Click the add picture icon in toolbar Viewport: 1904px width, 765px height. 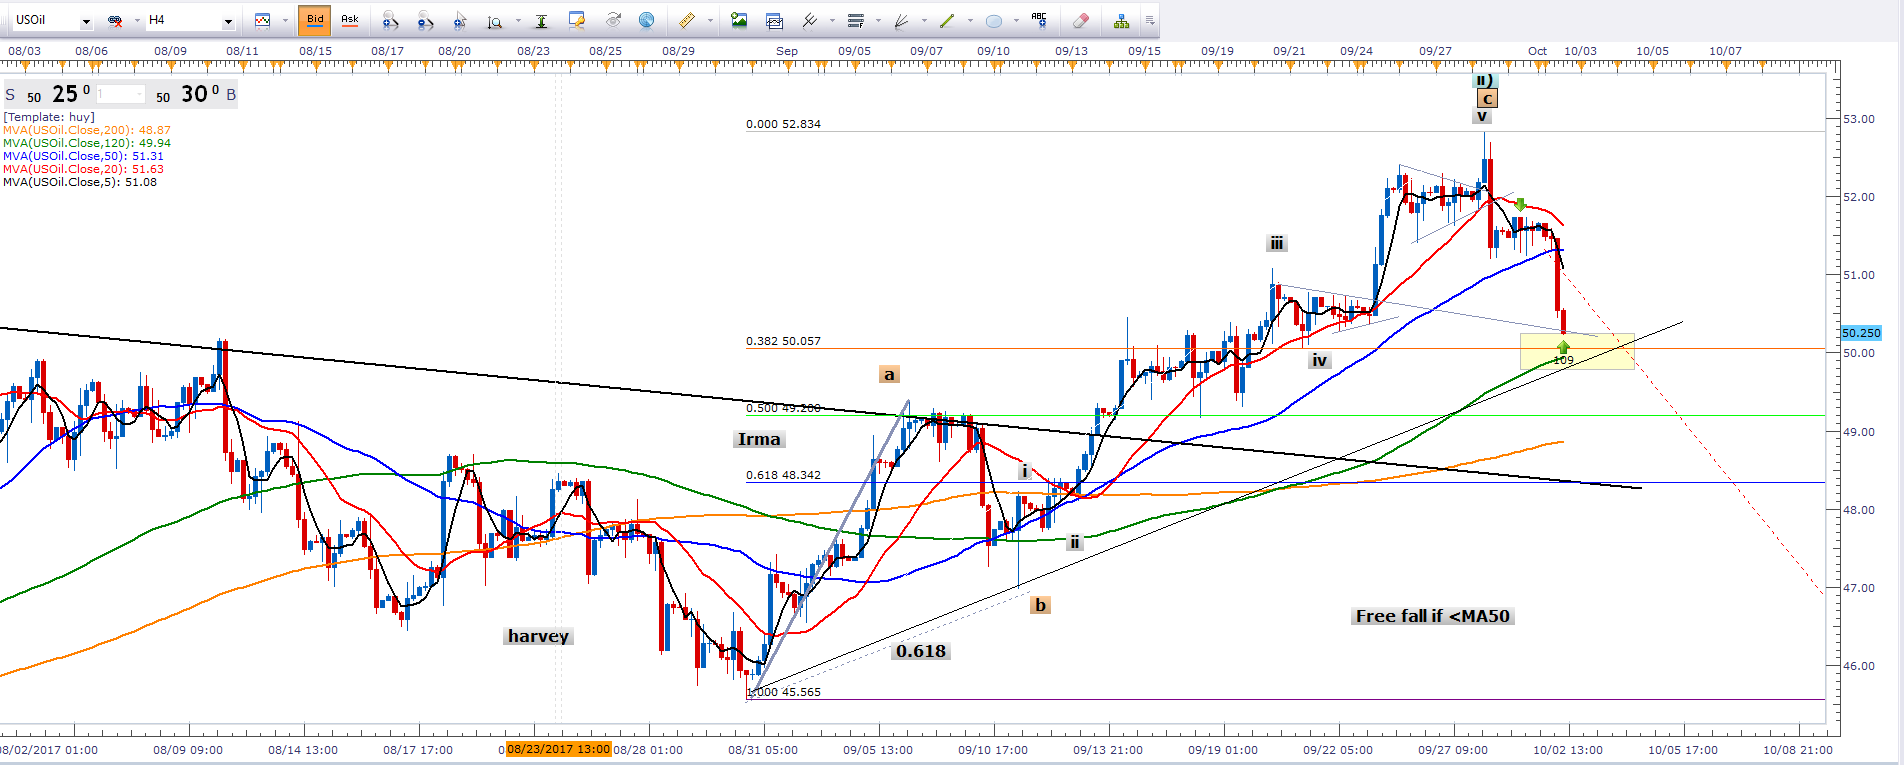click(739, 20)
